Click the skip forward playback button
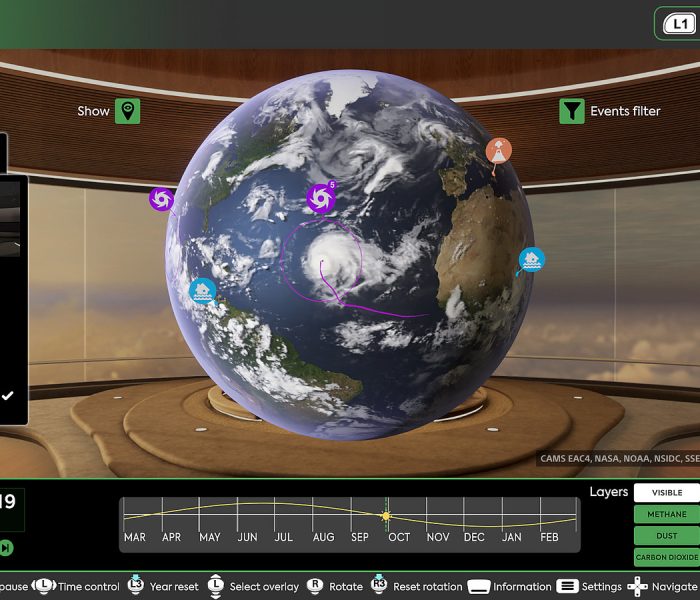Viewport: 700px width, 600px height. [x=6, y=547]
